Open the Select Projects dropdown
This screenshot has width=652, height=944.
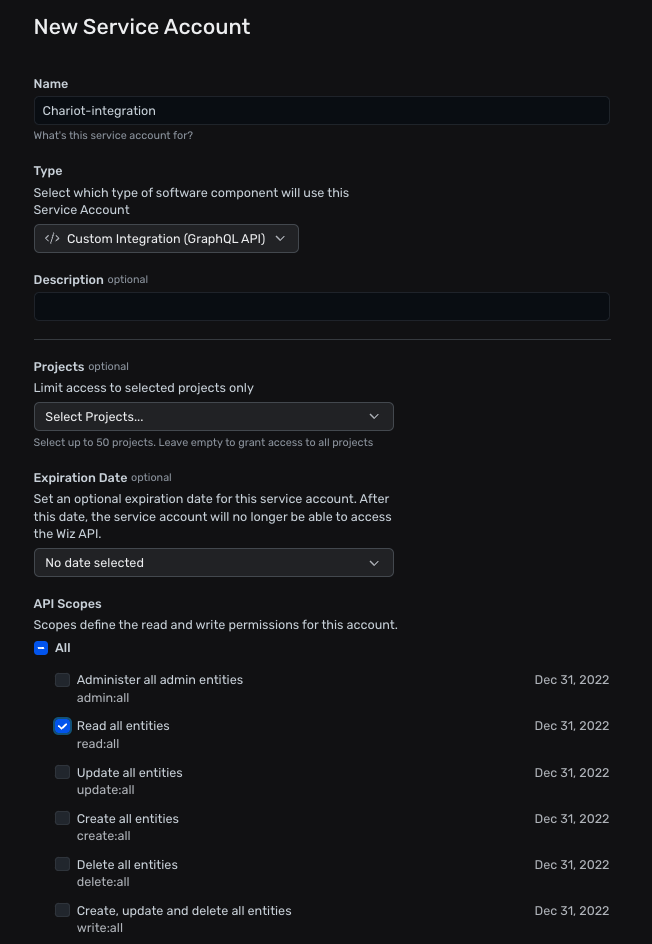pos(214,417)
